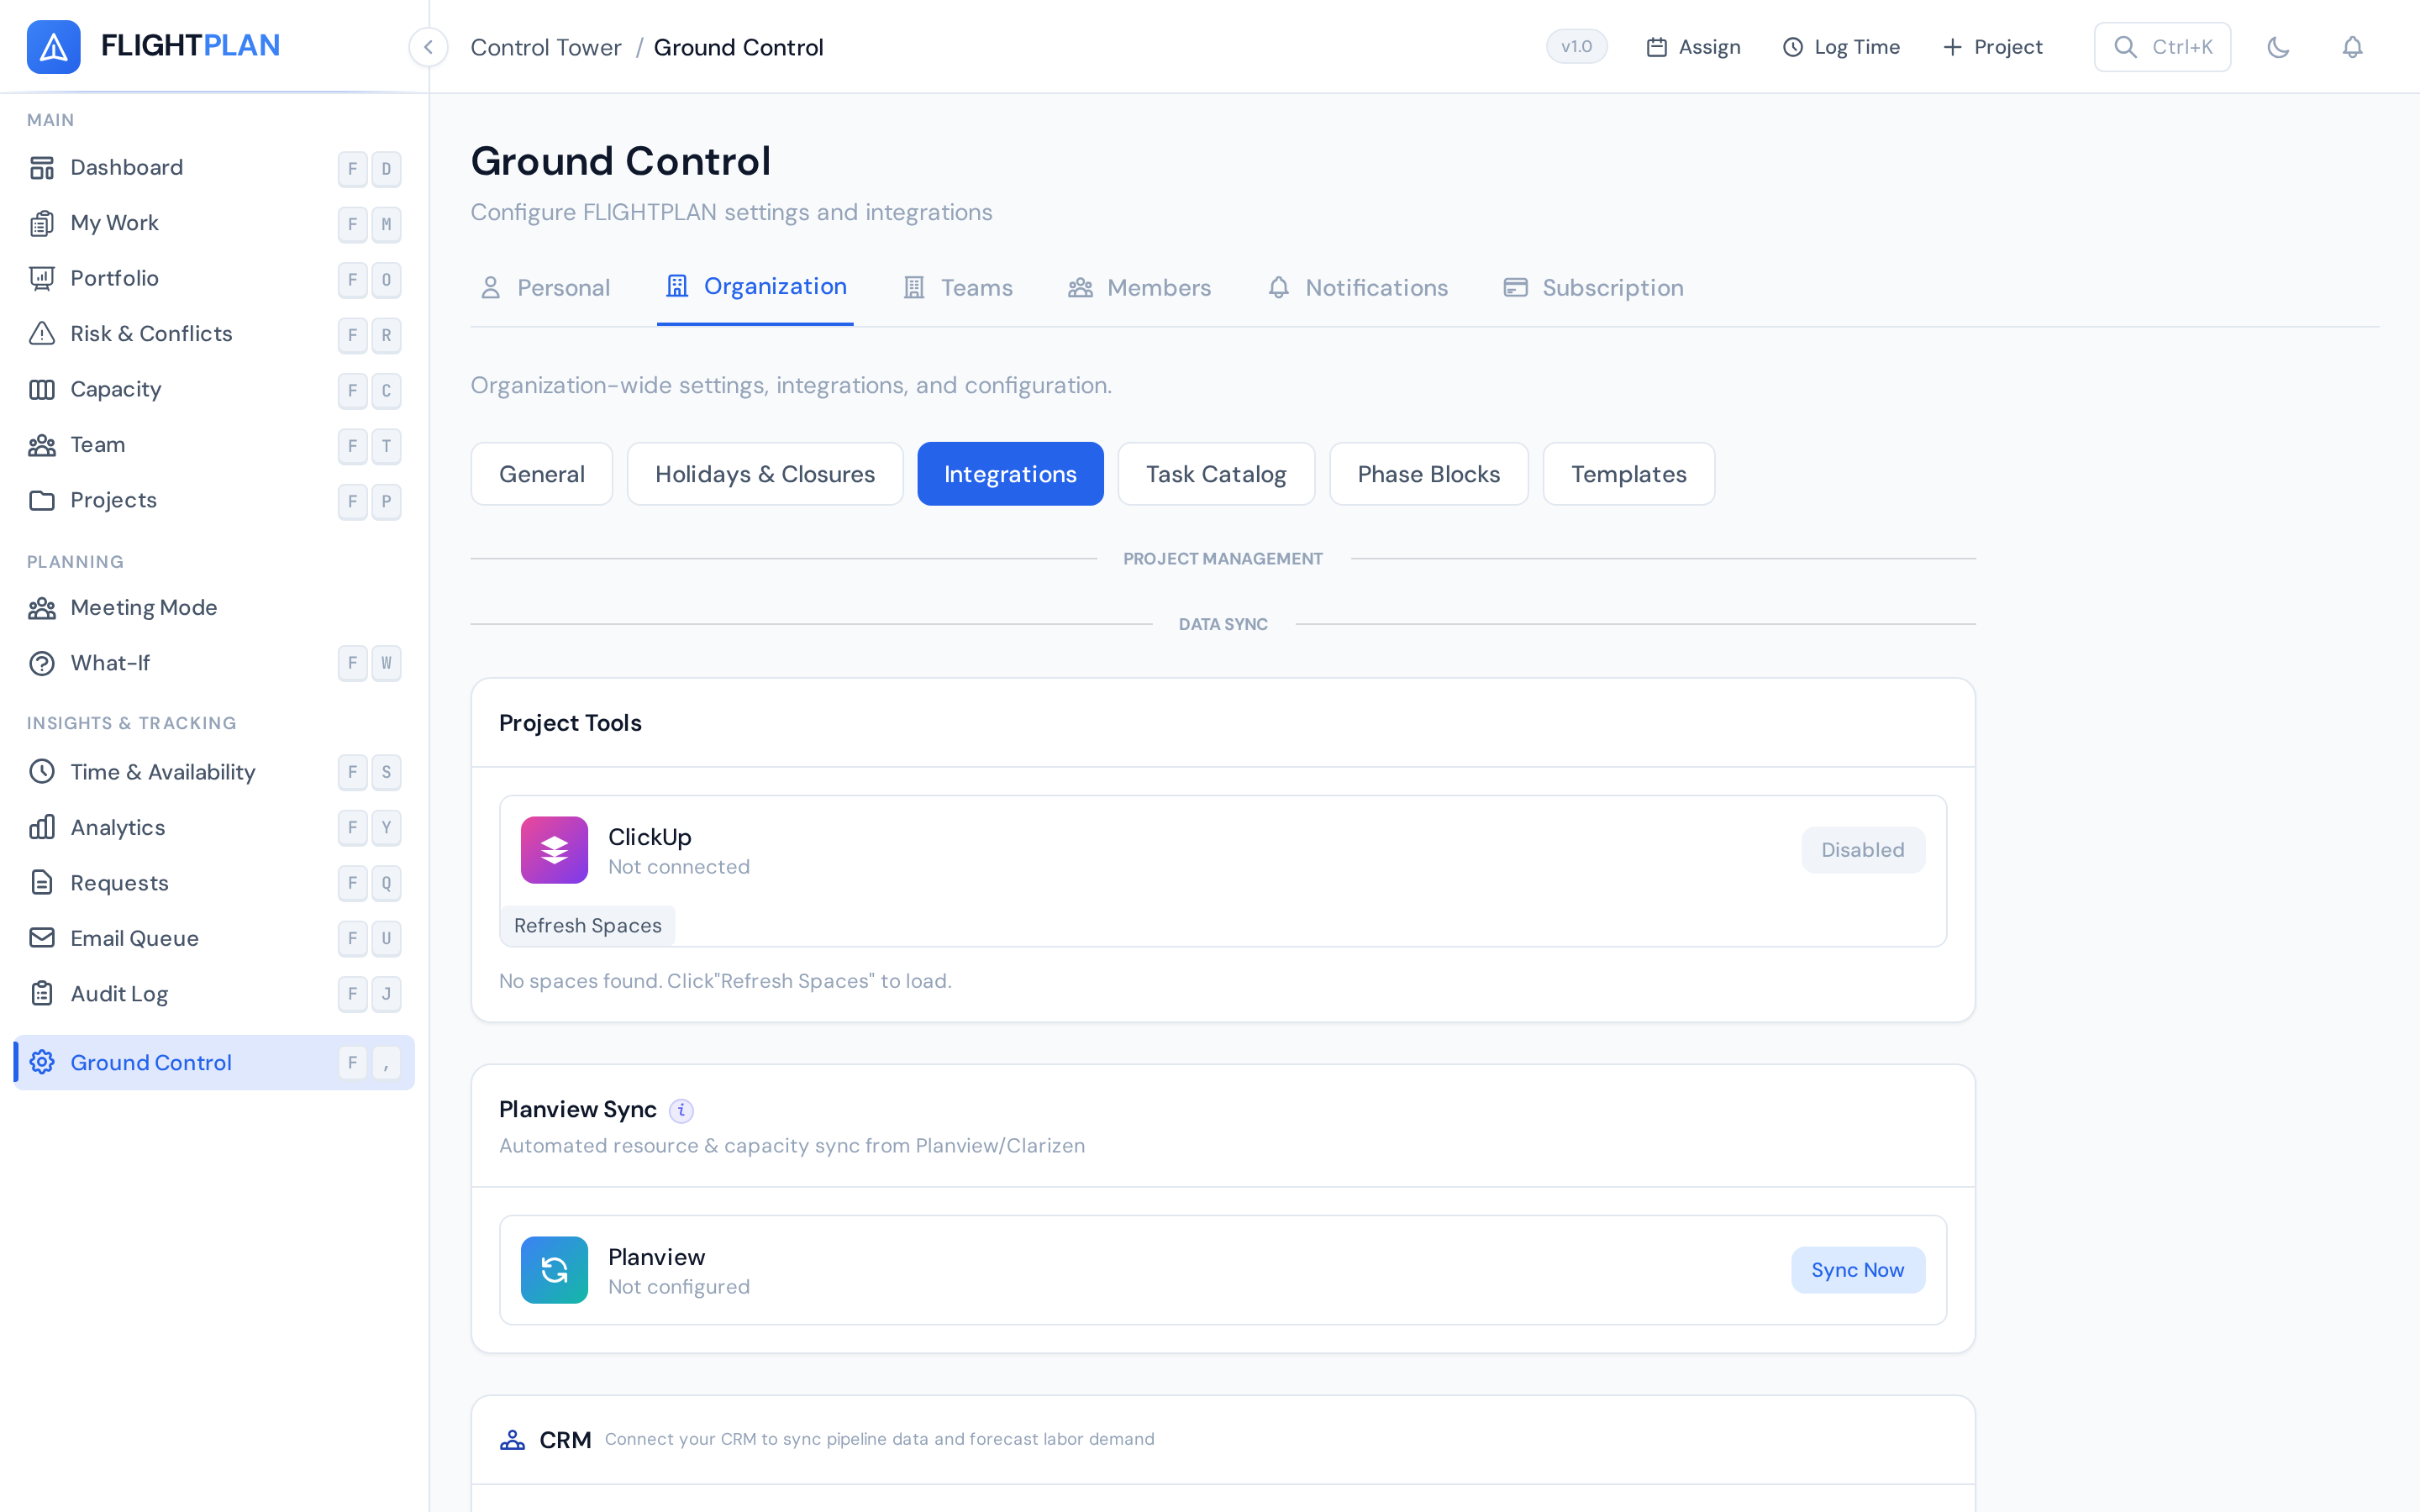Open the My Work page icon
The image size is (2420, 1512).
point(42,223)
